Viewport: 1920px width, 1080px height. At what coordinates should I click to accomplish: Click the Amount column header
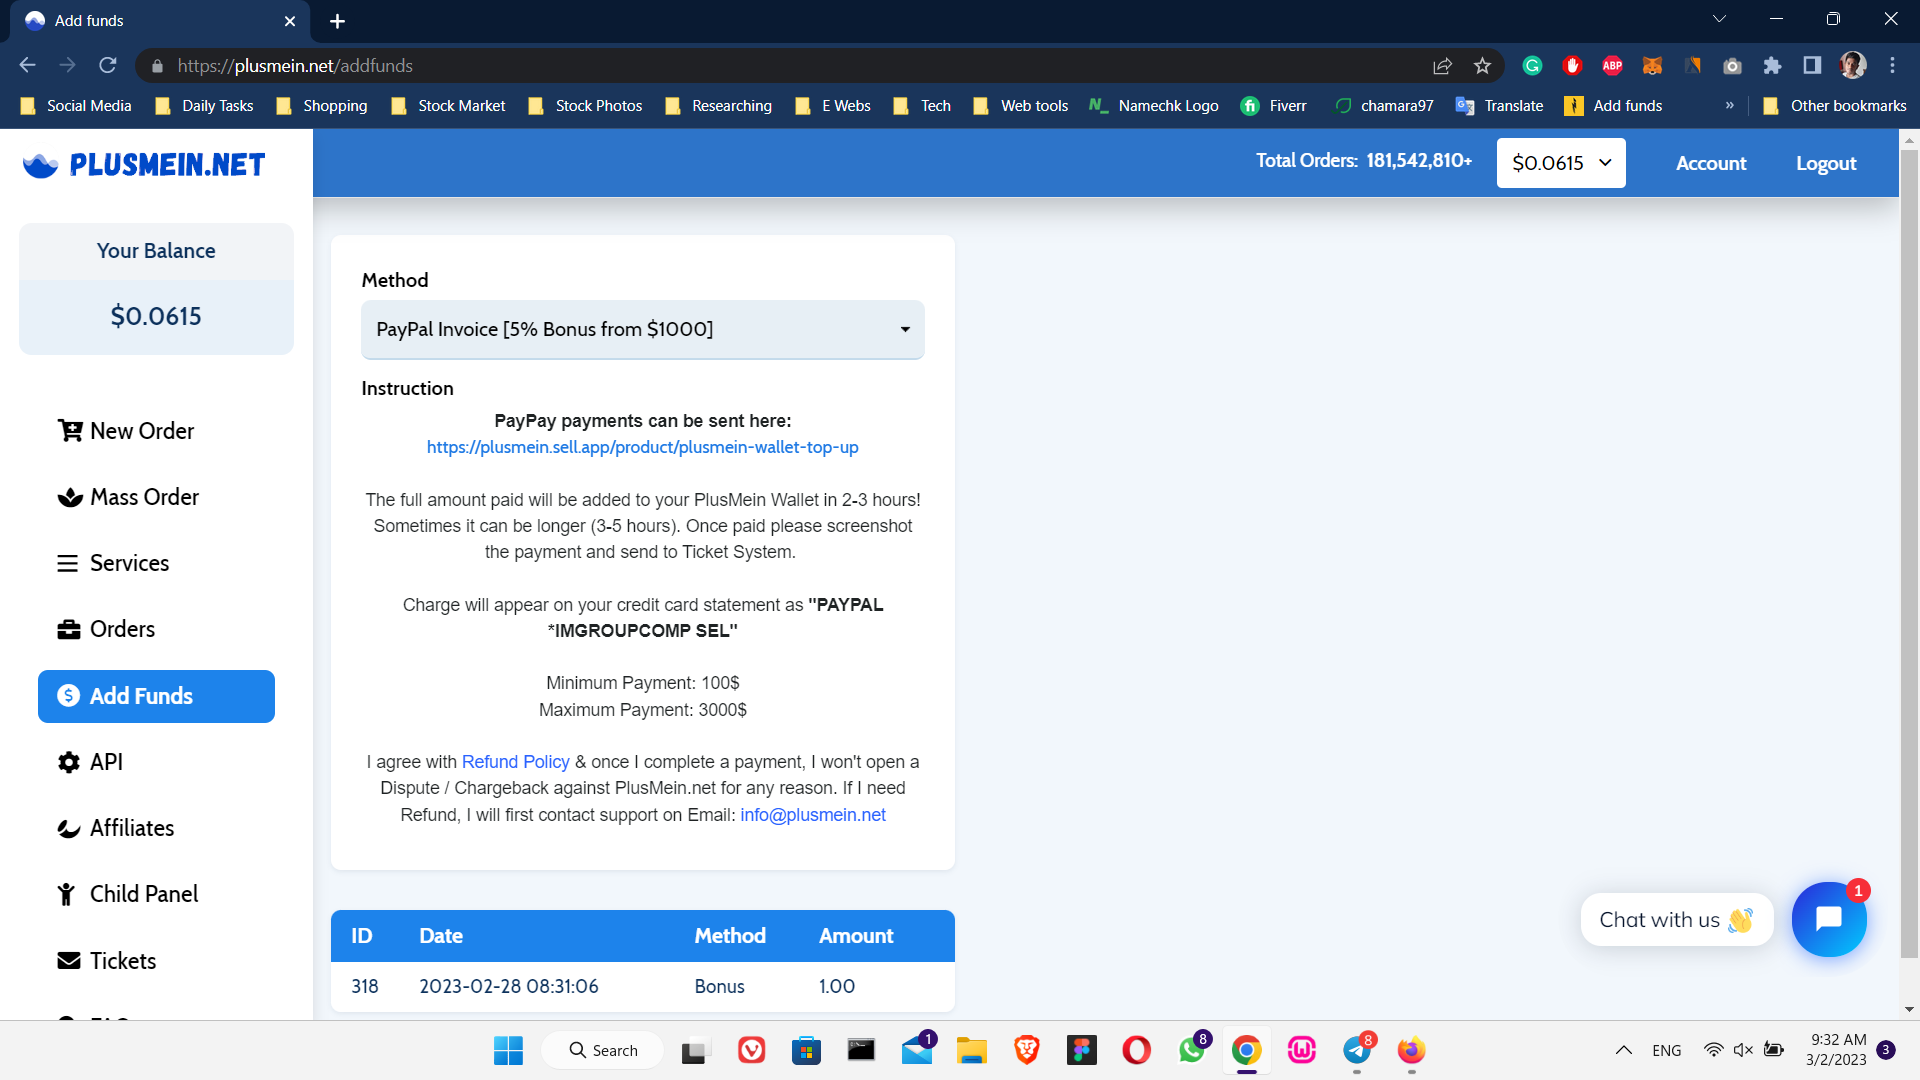[x=856, y=936]
